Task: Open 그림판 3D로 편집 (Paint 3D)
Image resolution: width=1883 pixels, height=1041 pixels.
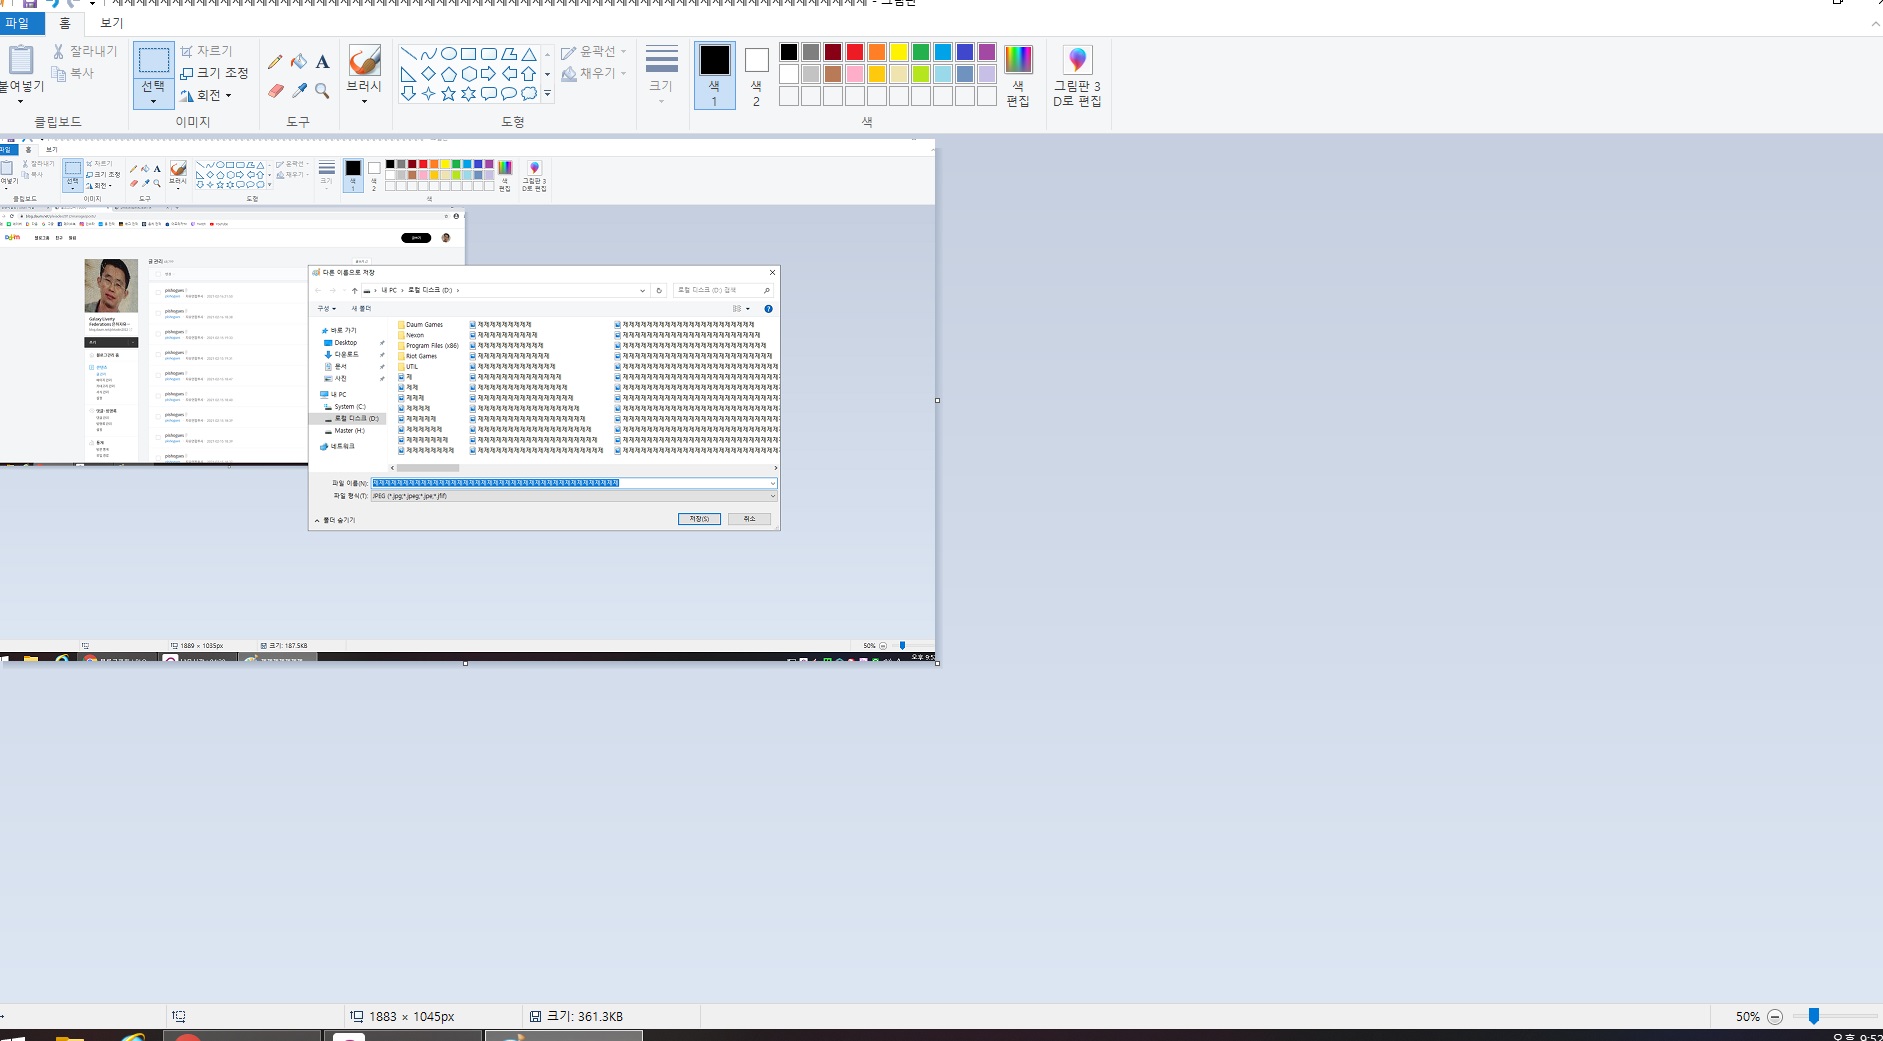Action: [x=1077, y=76]
